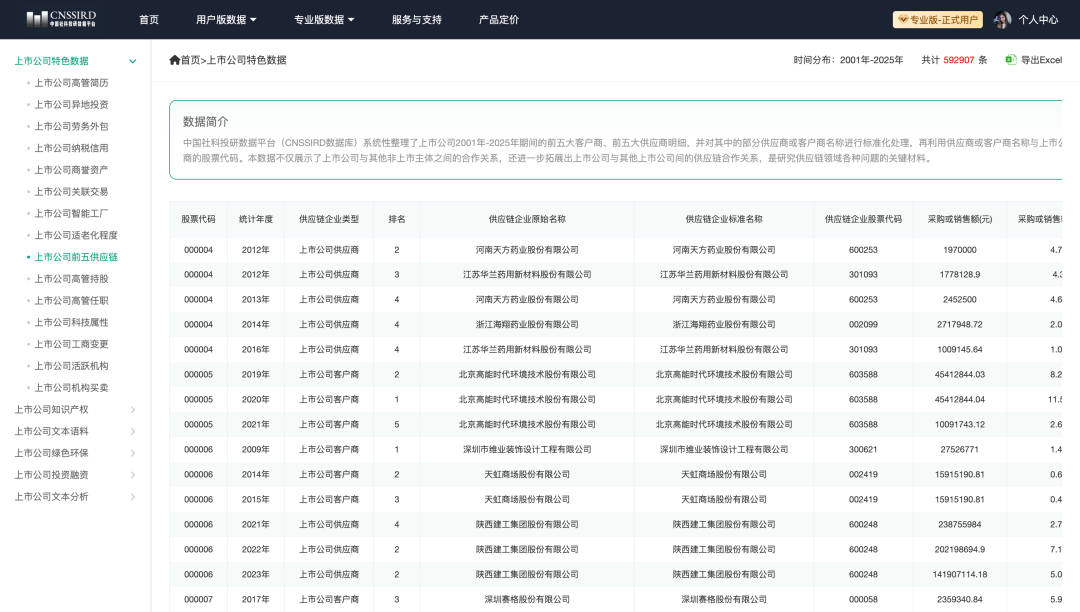The image size is (1080, 612).
Task: Click the 供应链企业标准名称 column header
Action: tap(724, 219)
